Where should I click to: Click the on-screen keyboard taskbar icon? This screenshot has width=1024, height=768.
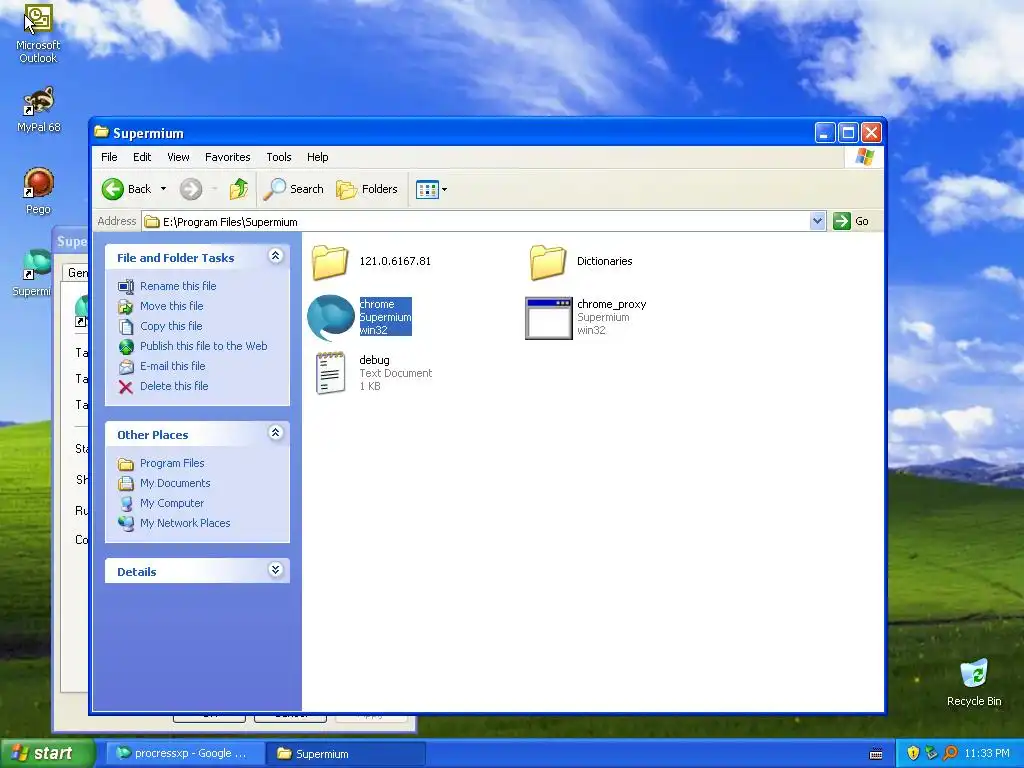point(876,754)
